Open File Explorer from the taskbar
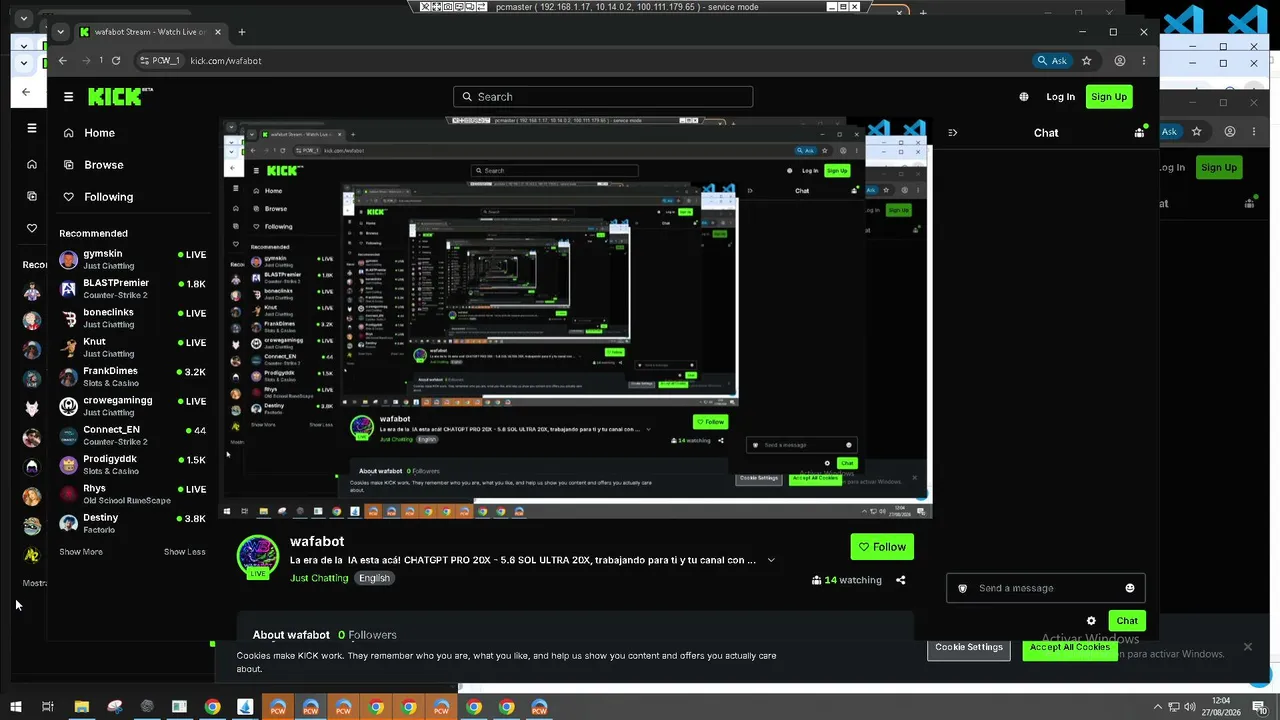The image size is (1280, 720). (x=82, y=707)
